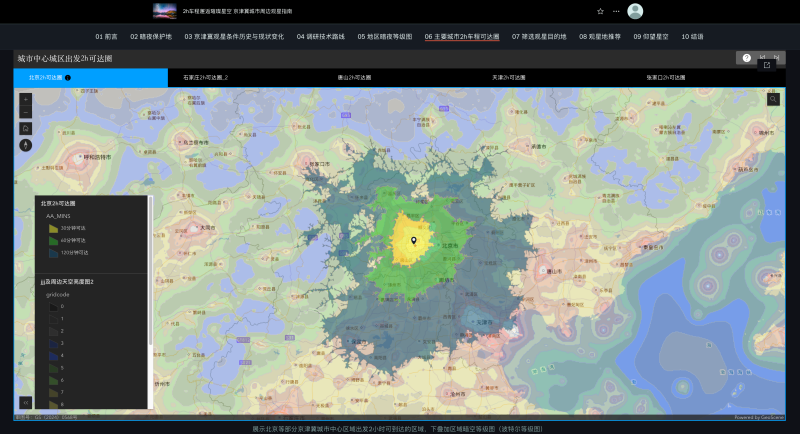The height and width of the screenshot is (434, 800).
Task: Click gridcode 5 legend swatch
Action: pos(54,368)
